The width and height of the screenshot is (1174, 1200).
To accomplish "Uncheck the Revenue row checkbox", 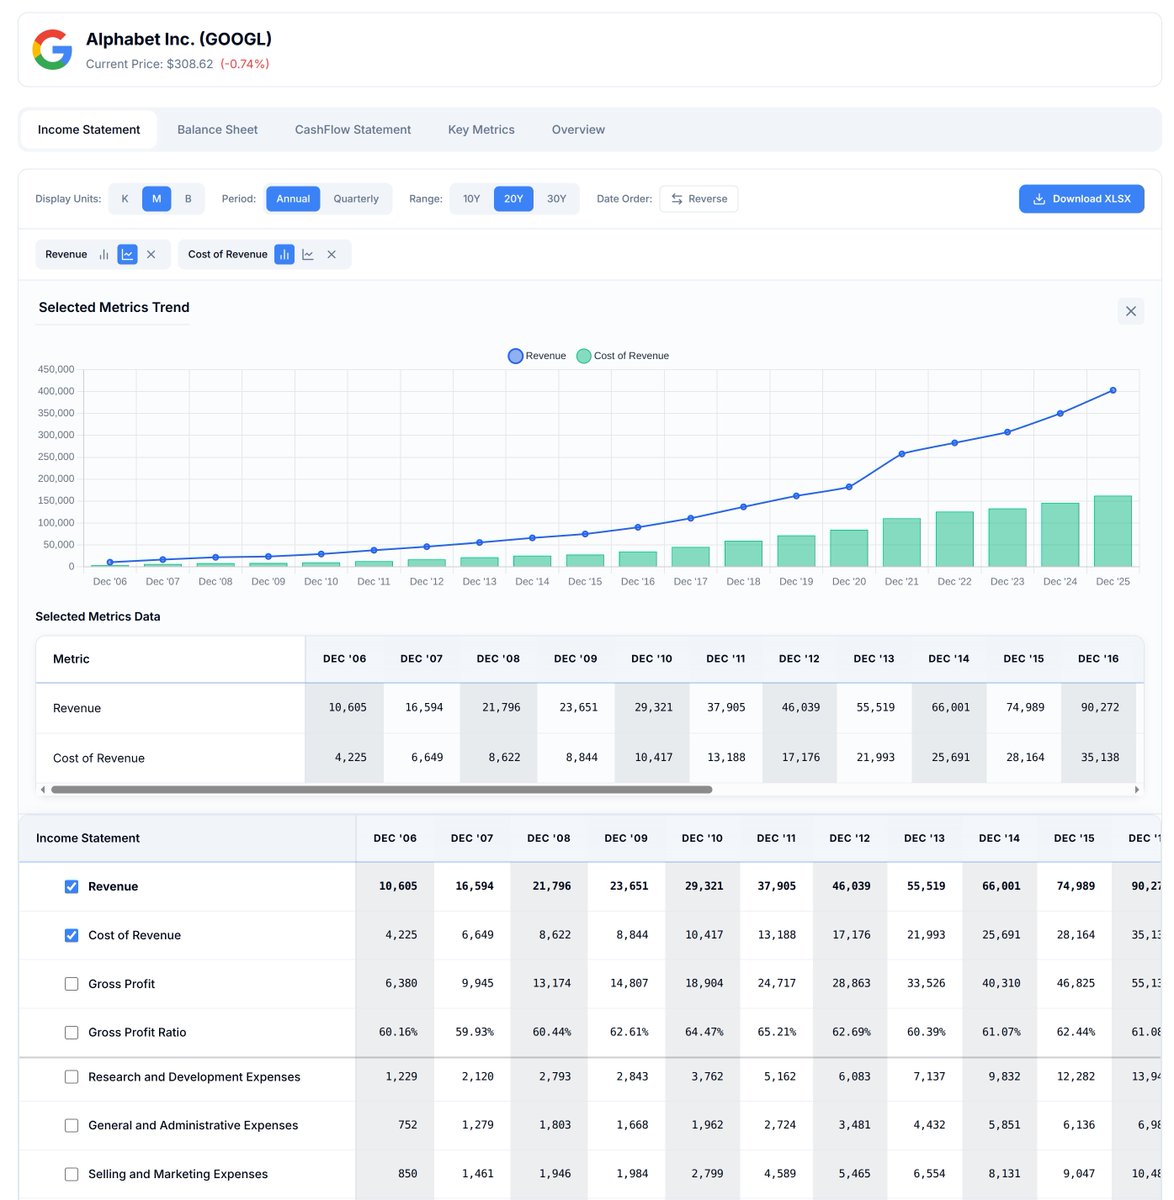I will point(71,887).
